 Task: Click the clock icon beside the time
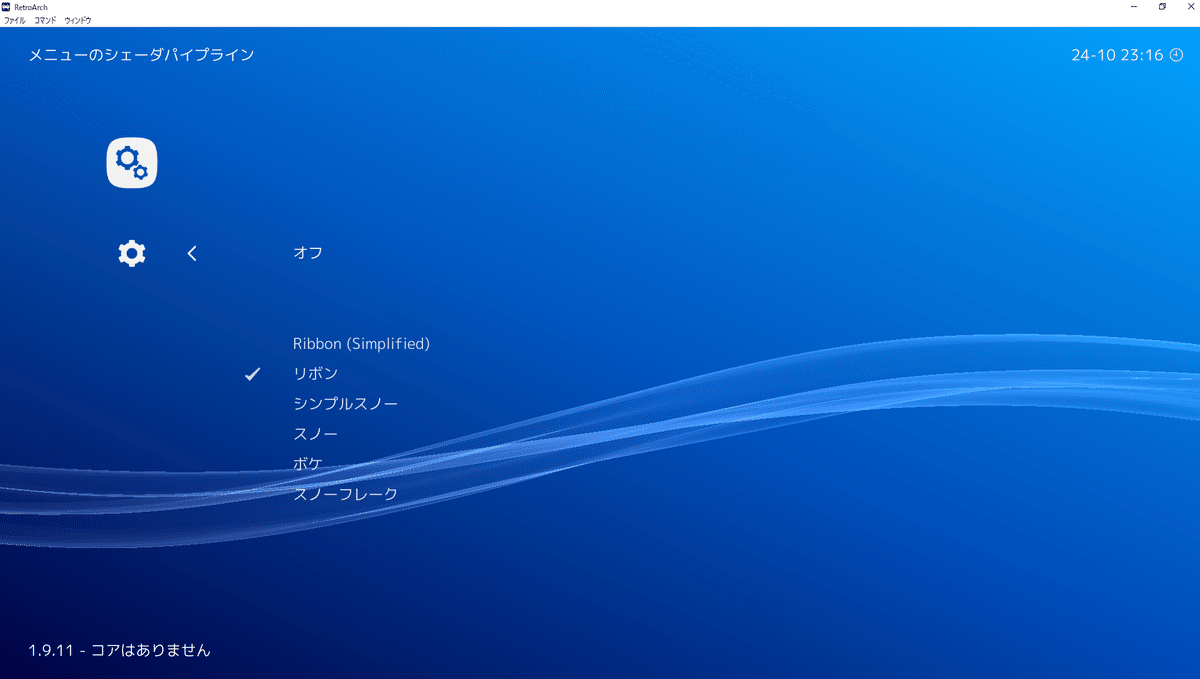pyautogui.click(x=1176, y=55)
